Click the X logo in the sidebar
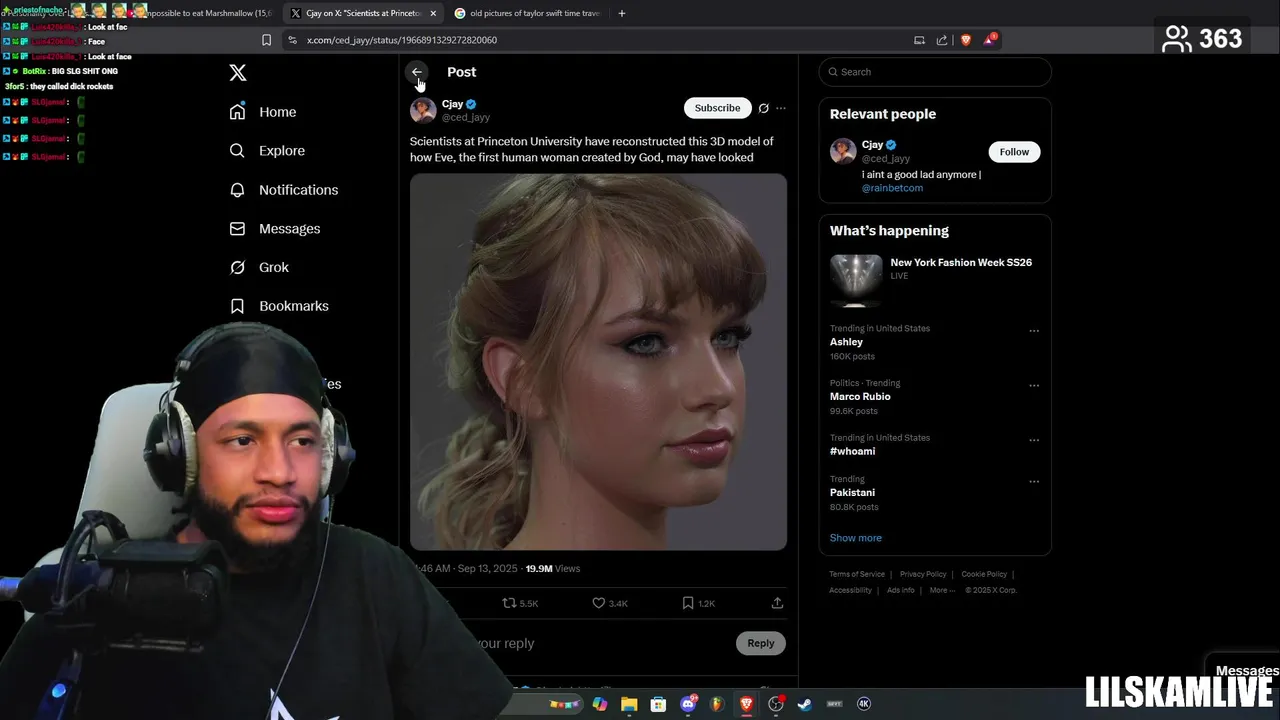Image resolution: width=1280 pixels, height=720 pixels. (x=238, y=73)
